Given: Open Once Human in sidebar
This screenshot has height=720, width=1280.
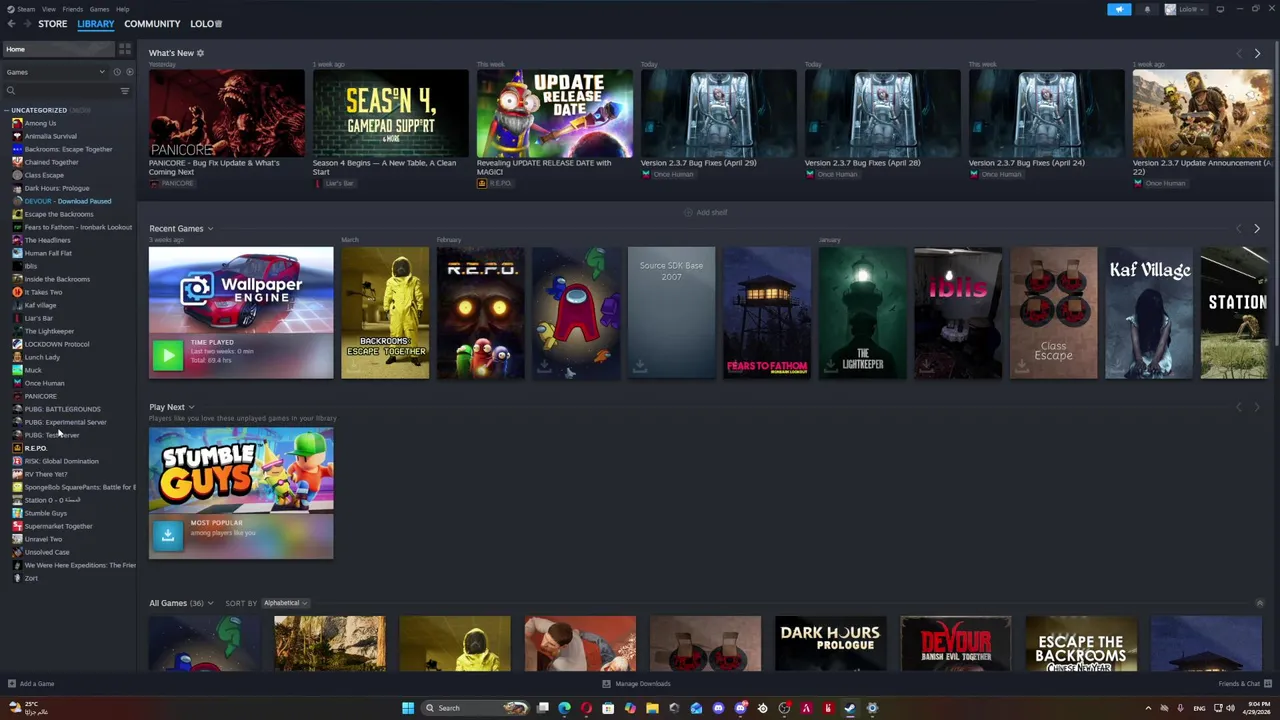Looking at the screenshot, I should point(44,383).
